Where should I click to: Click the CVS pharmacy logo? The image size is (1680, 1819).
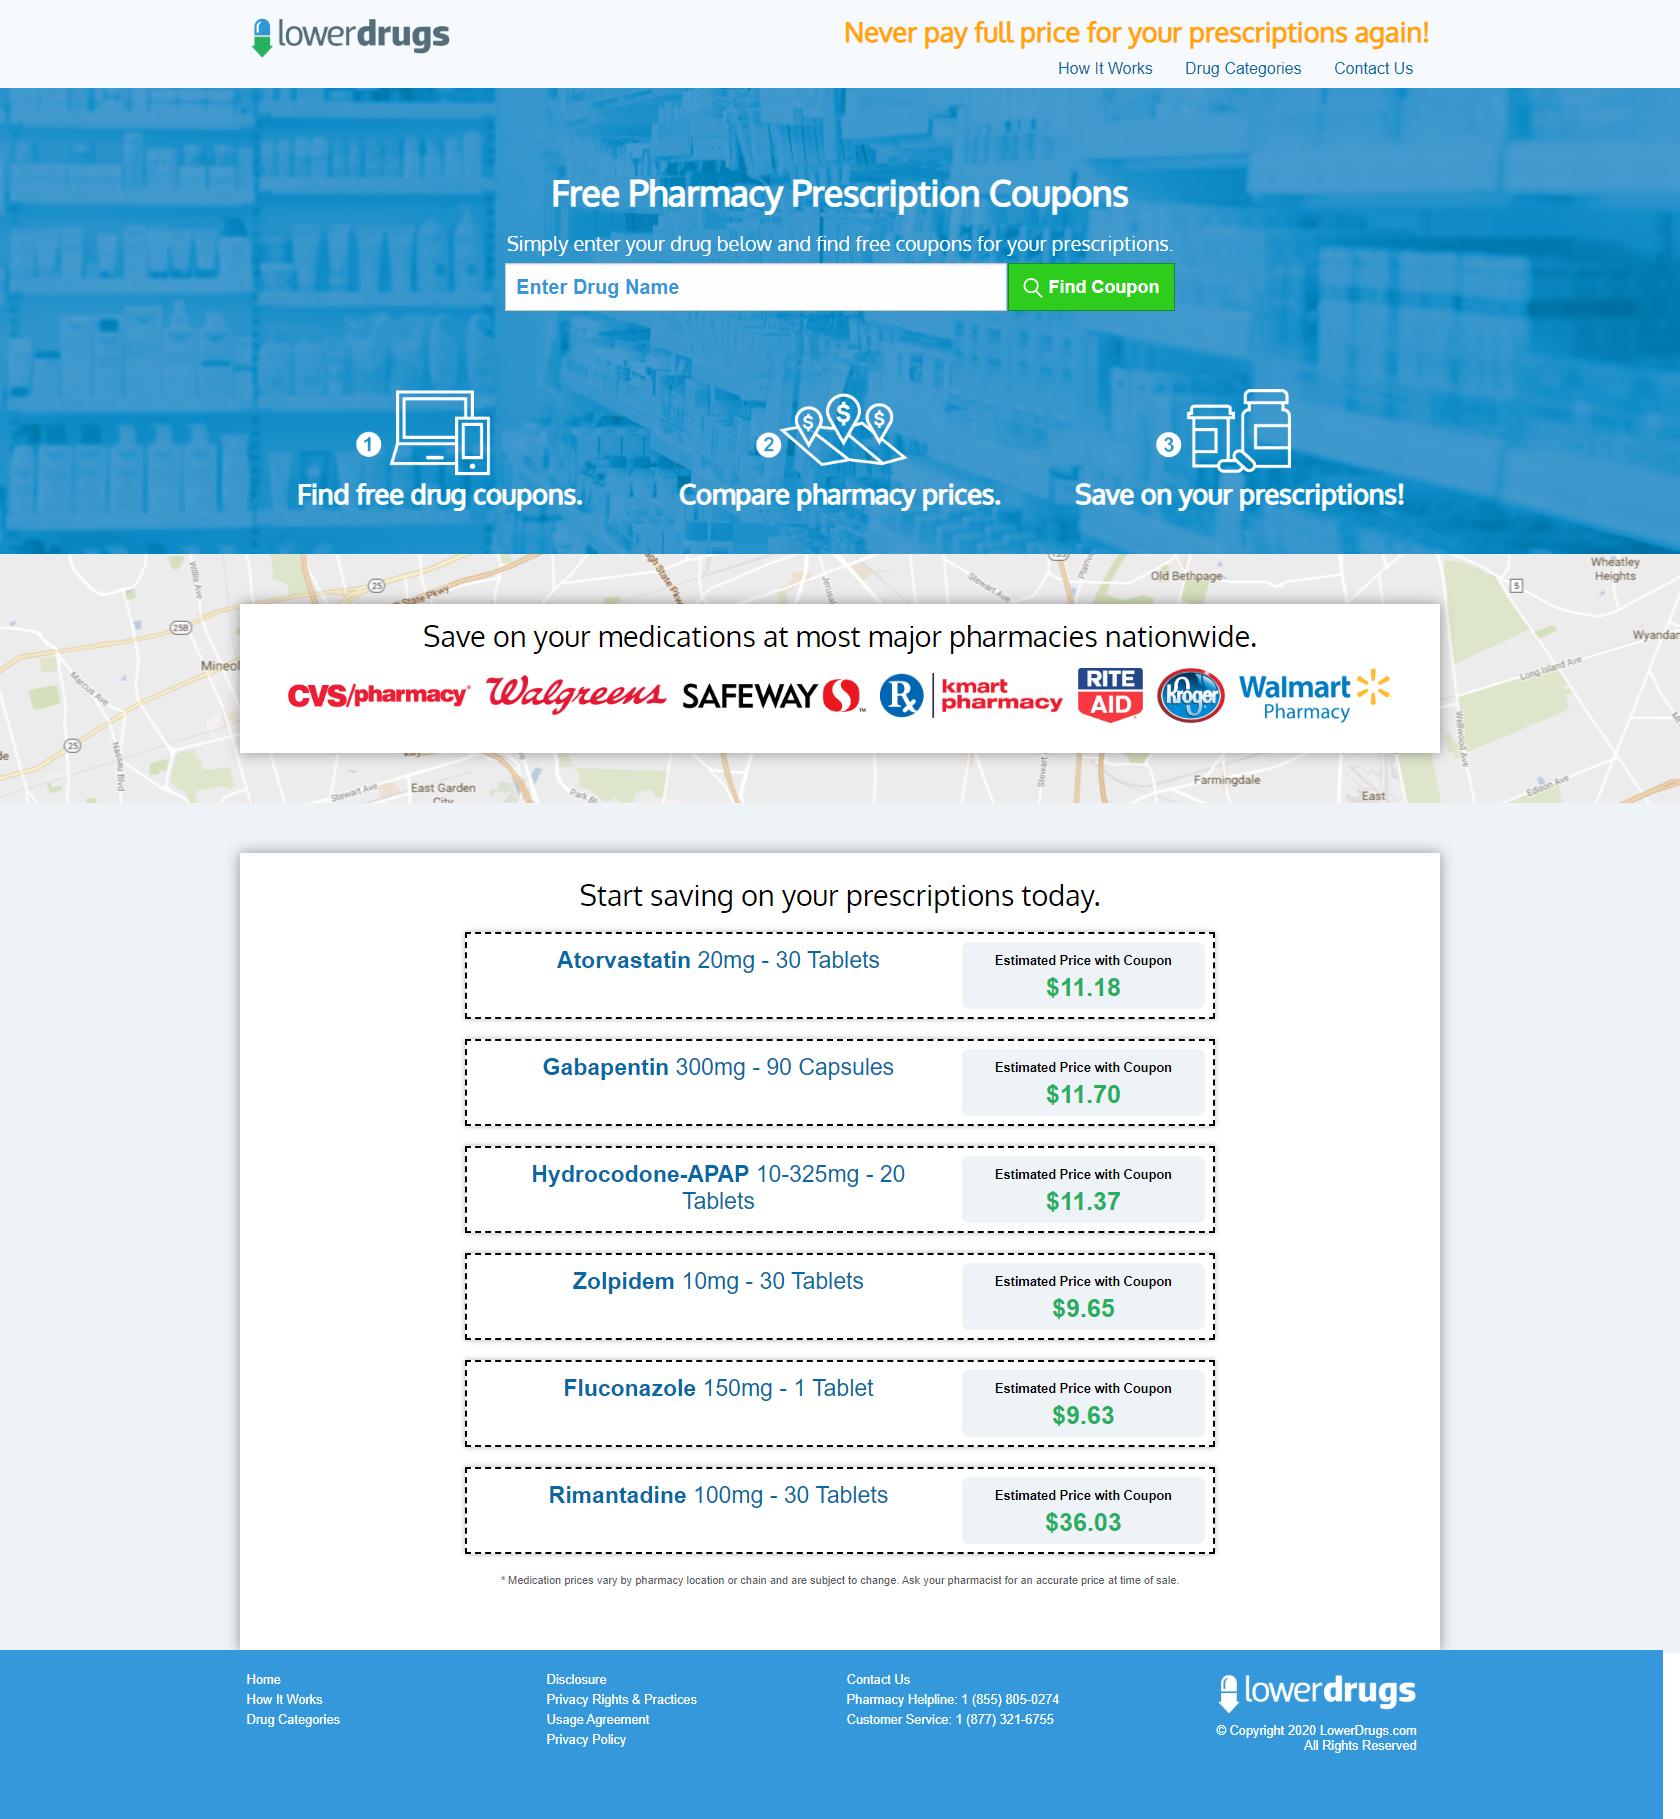[x=378, y=695]
